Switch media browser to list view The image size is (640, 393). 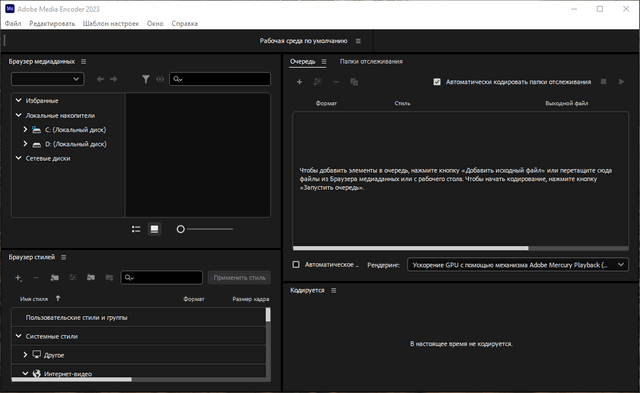click(x=136, y=229)
